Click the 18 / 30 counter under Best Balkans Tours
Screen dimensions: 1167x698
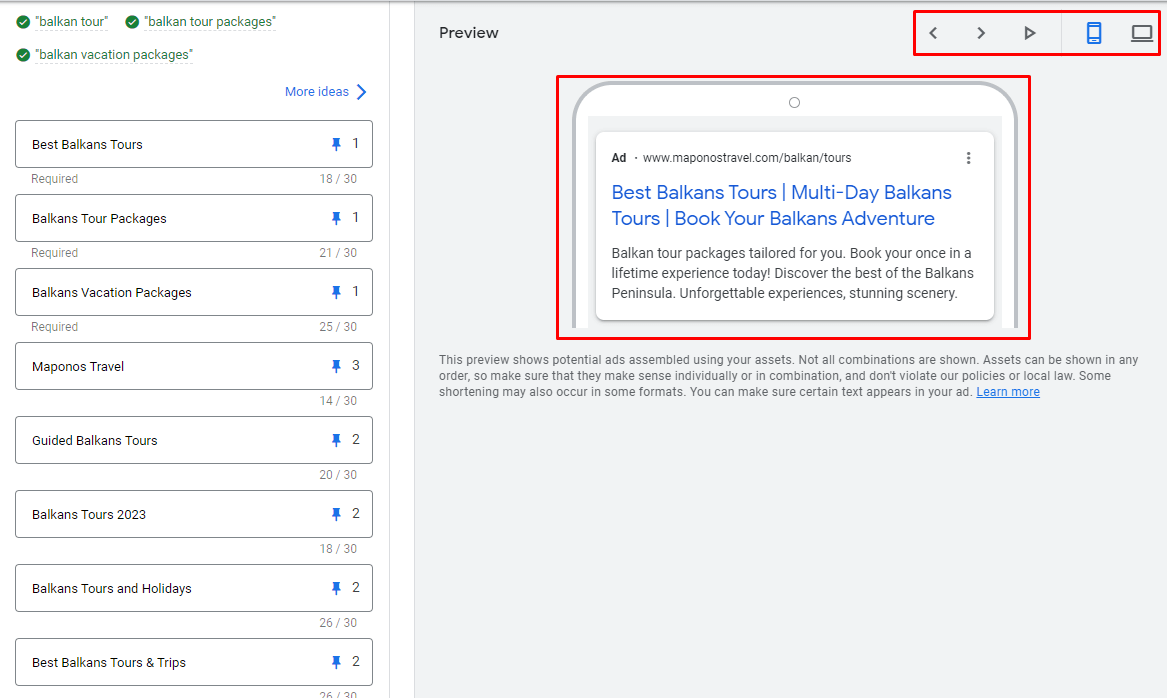338,179
